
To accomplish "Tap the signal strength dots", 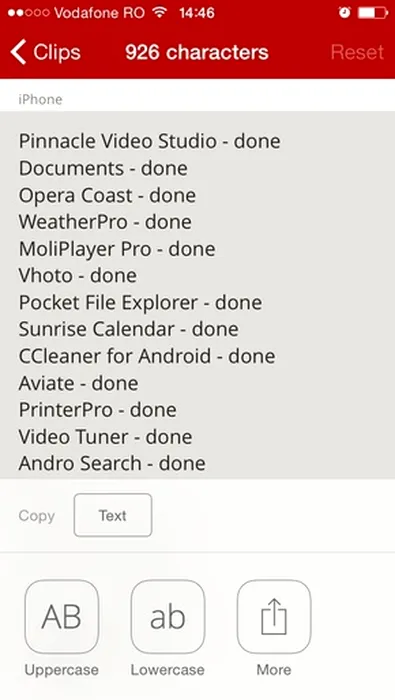I will 28,12.
